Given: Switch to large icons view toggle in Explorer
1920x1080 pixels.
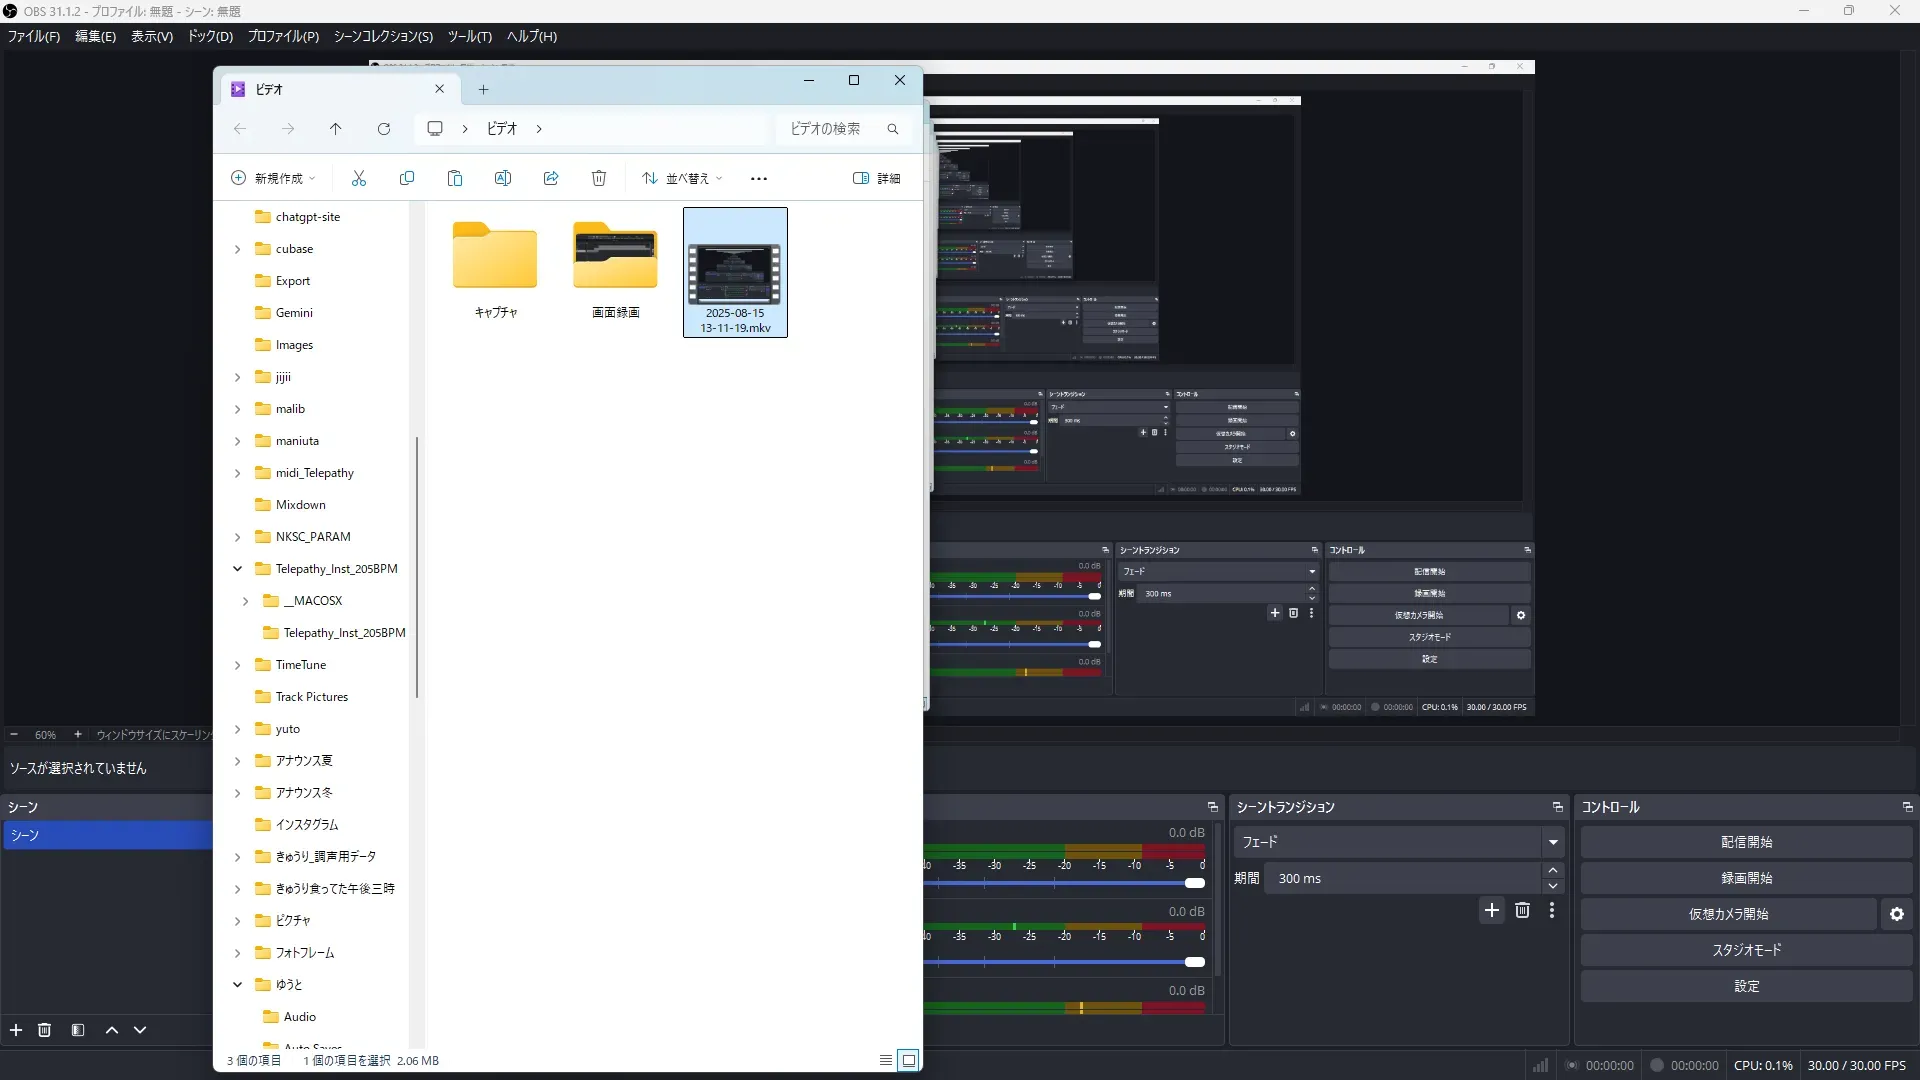Looking at the screenshot, I should [908, 1060].
